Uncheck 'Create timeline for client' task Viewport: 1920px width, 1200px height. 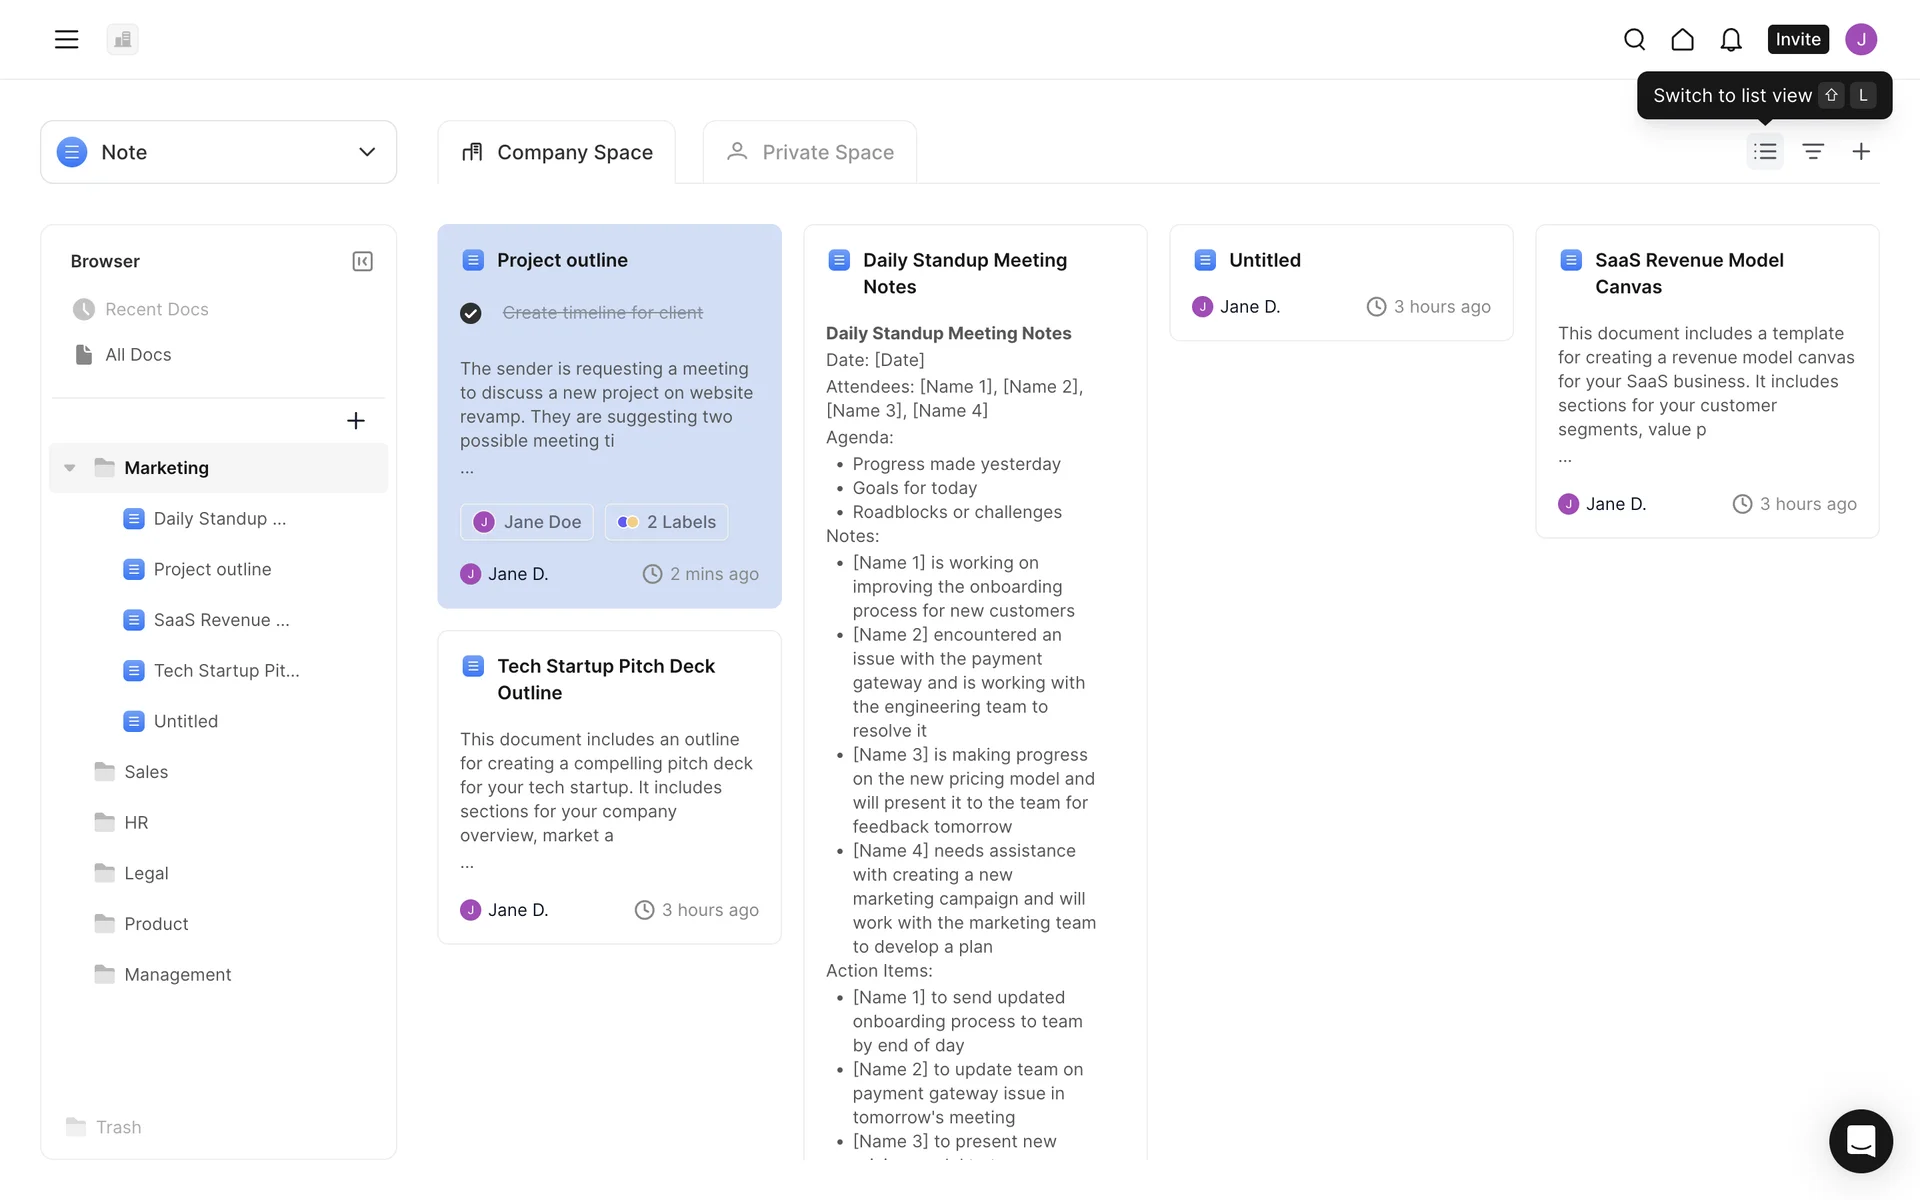point(471,313)
